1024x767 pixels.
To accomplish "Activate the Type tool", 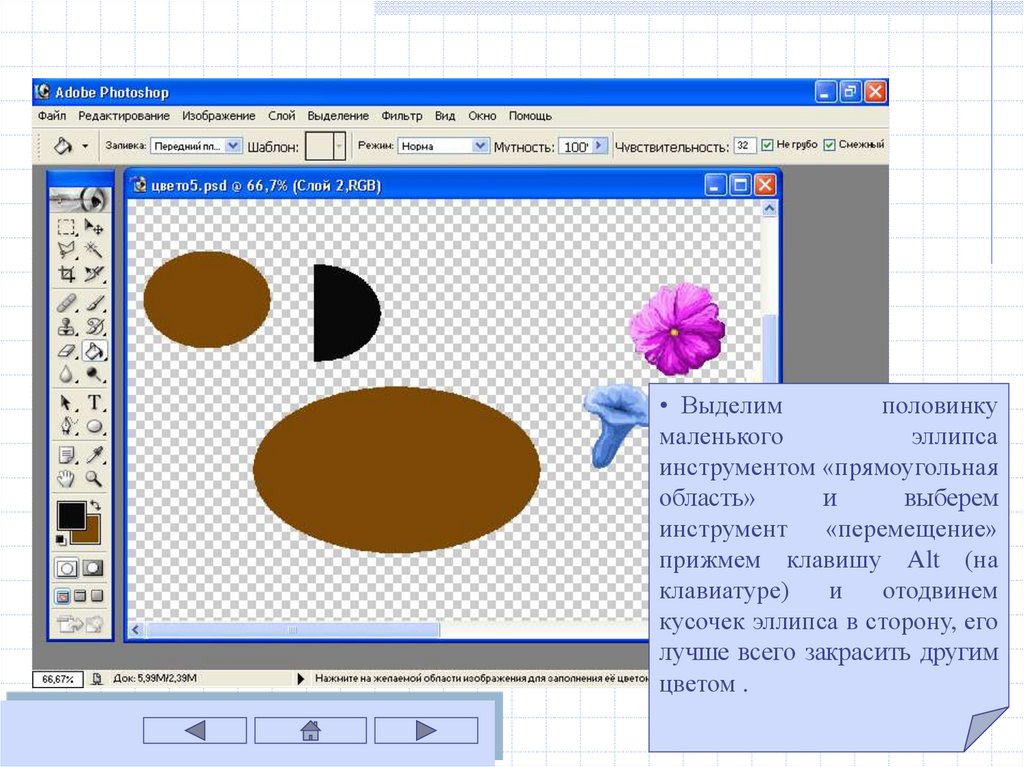I will [x=94, y=403].
